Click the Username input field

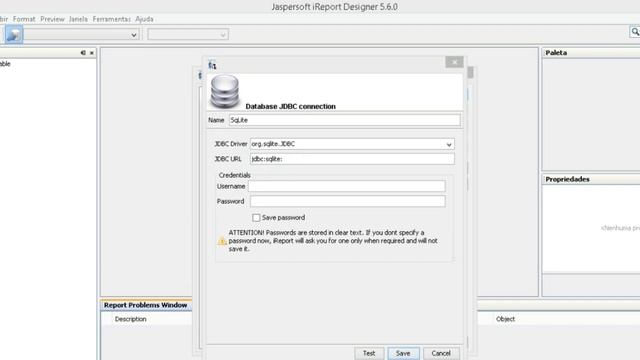pos(347,186)
